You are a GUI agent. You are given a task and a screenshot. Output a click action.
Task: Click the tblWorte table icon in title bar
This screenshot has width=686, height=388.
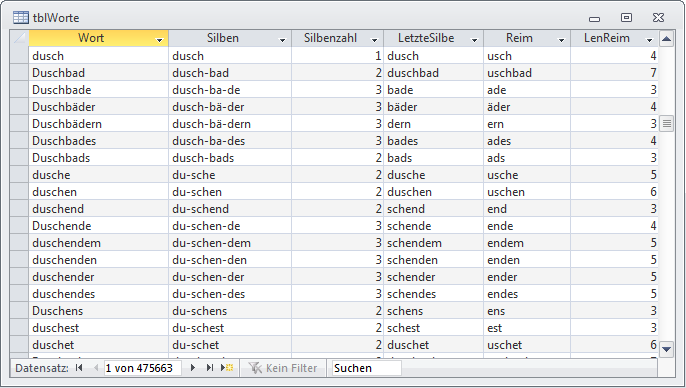click(21, 17)
